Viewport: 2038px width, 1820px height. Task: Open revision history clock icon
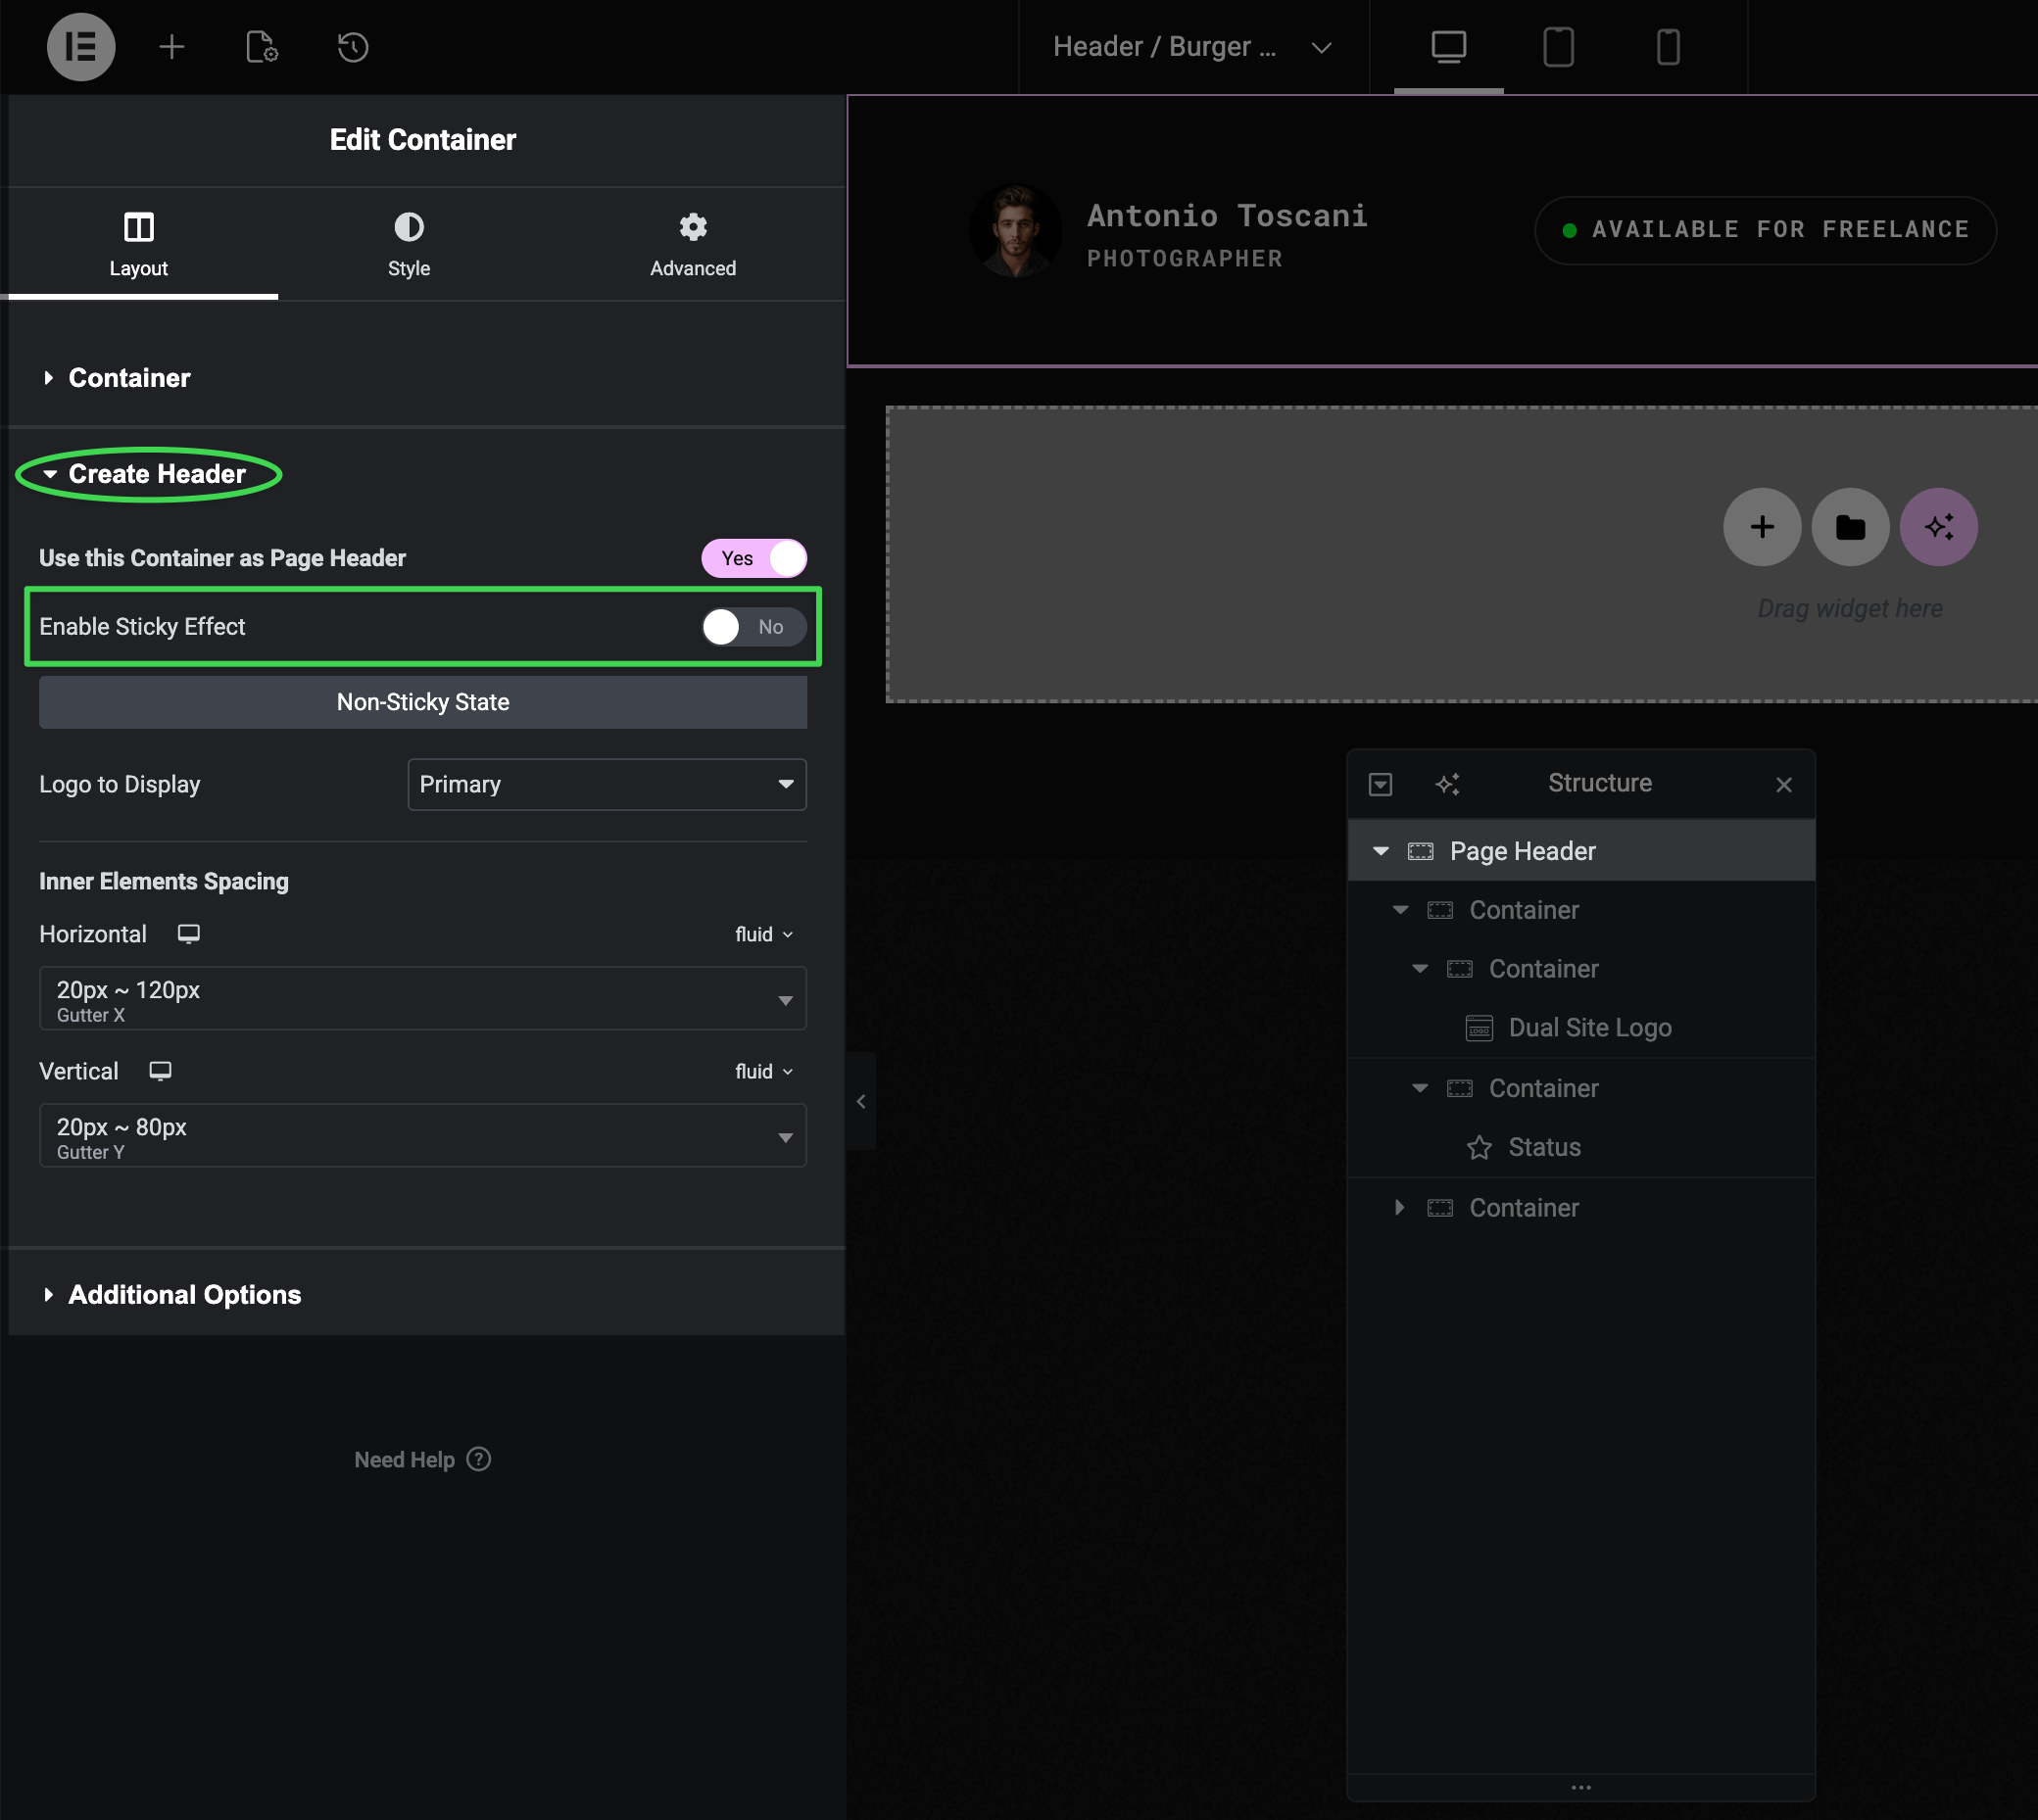point(353,47)
